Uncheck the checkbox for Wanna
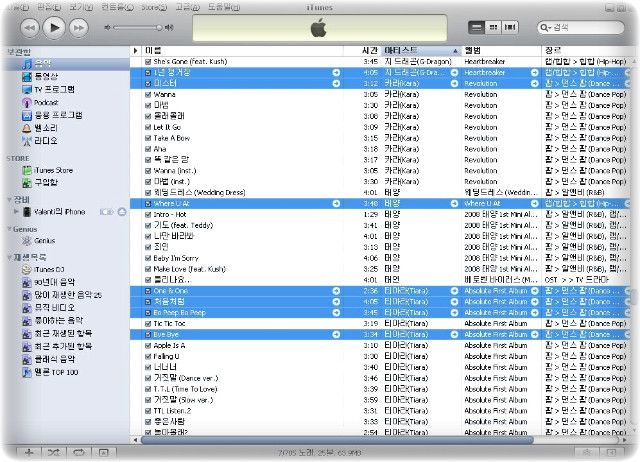 pos(148,94)
